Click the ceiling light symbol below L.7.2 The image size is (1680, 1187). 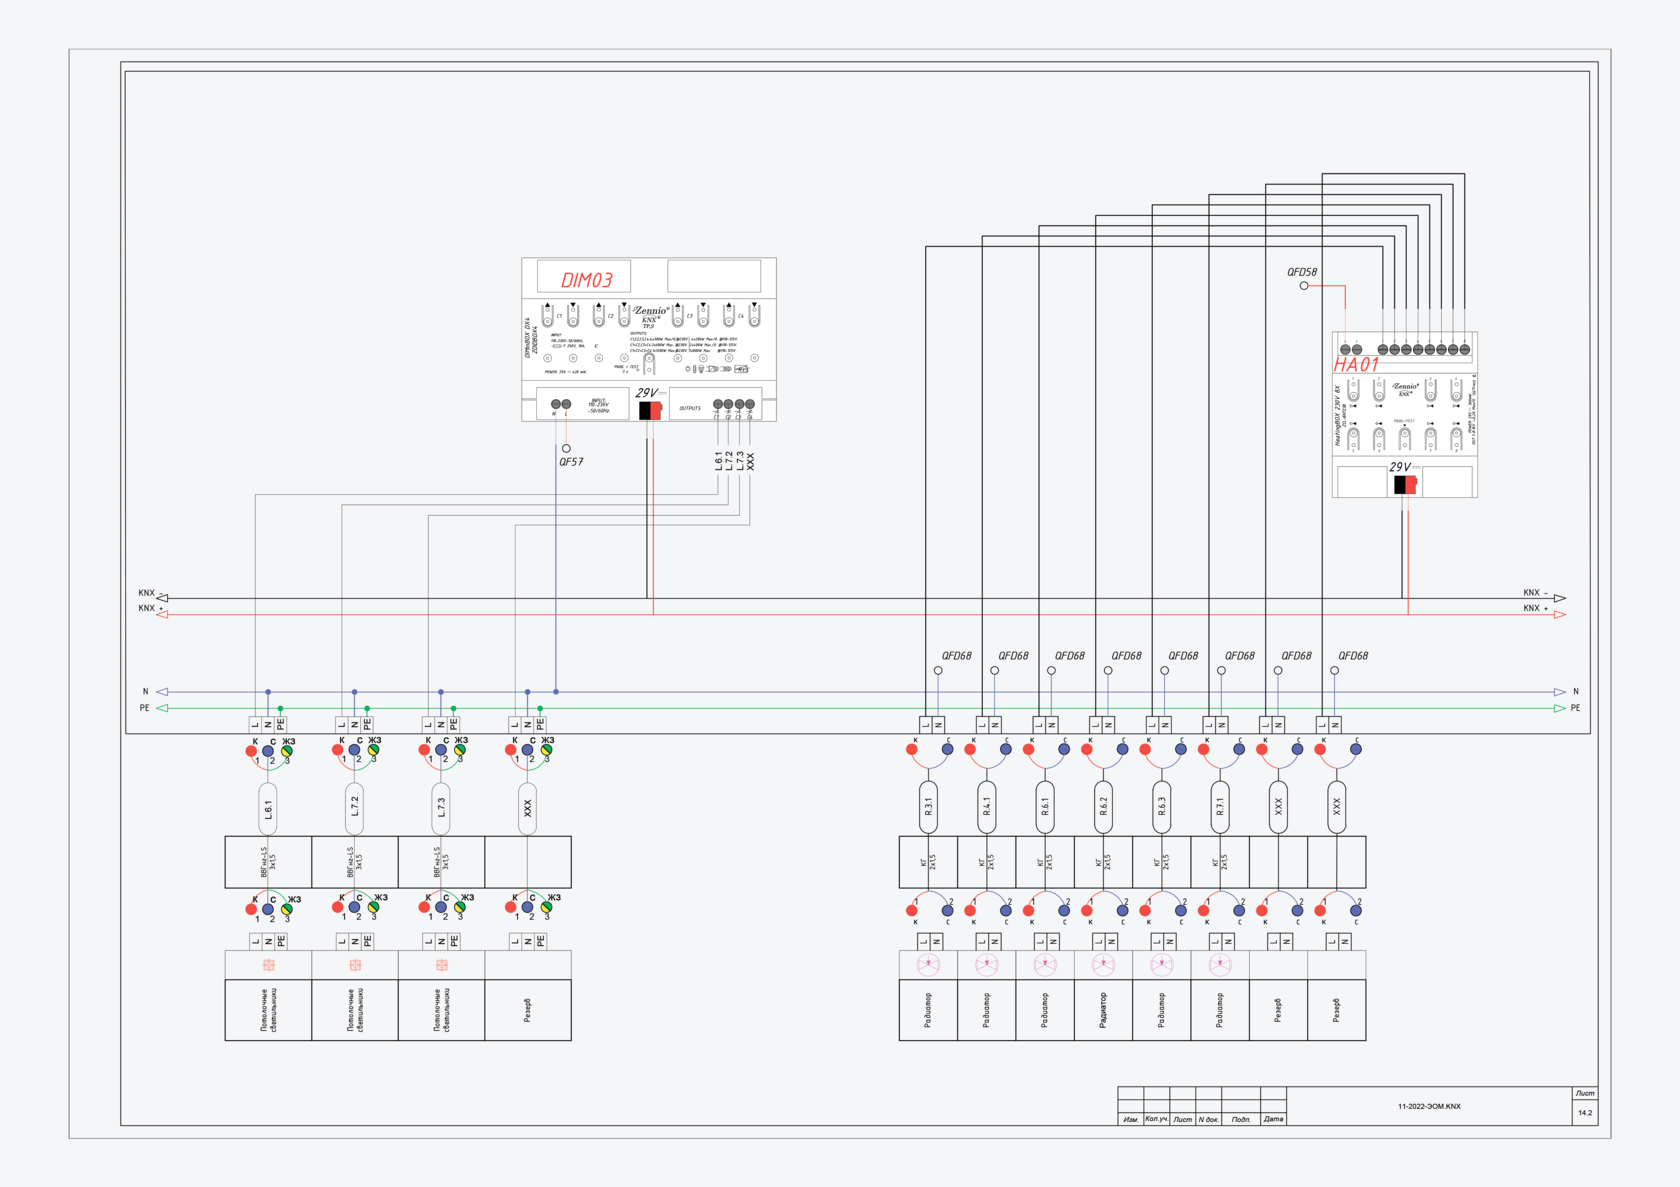tap(355, 965)
